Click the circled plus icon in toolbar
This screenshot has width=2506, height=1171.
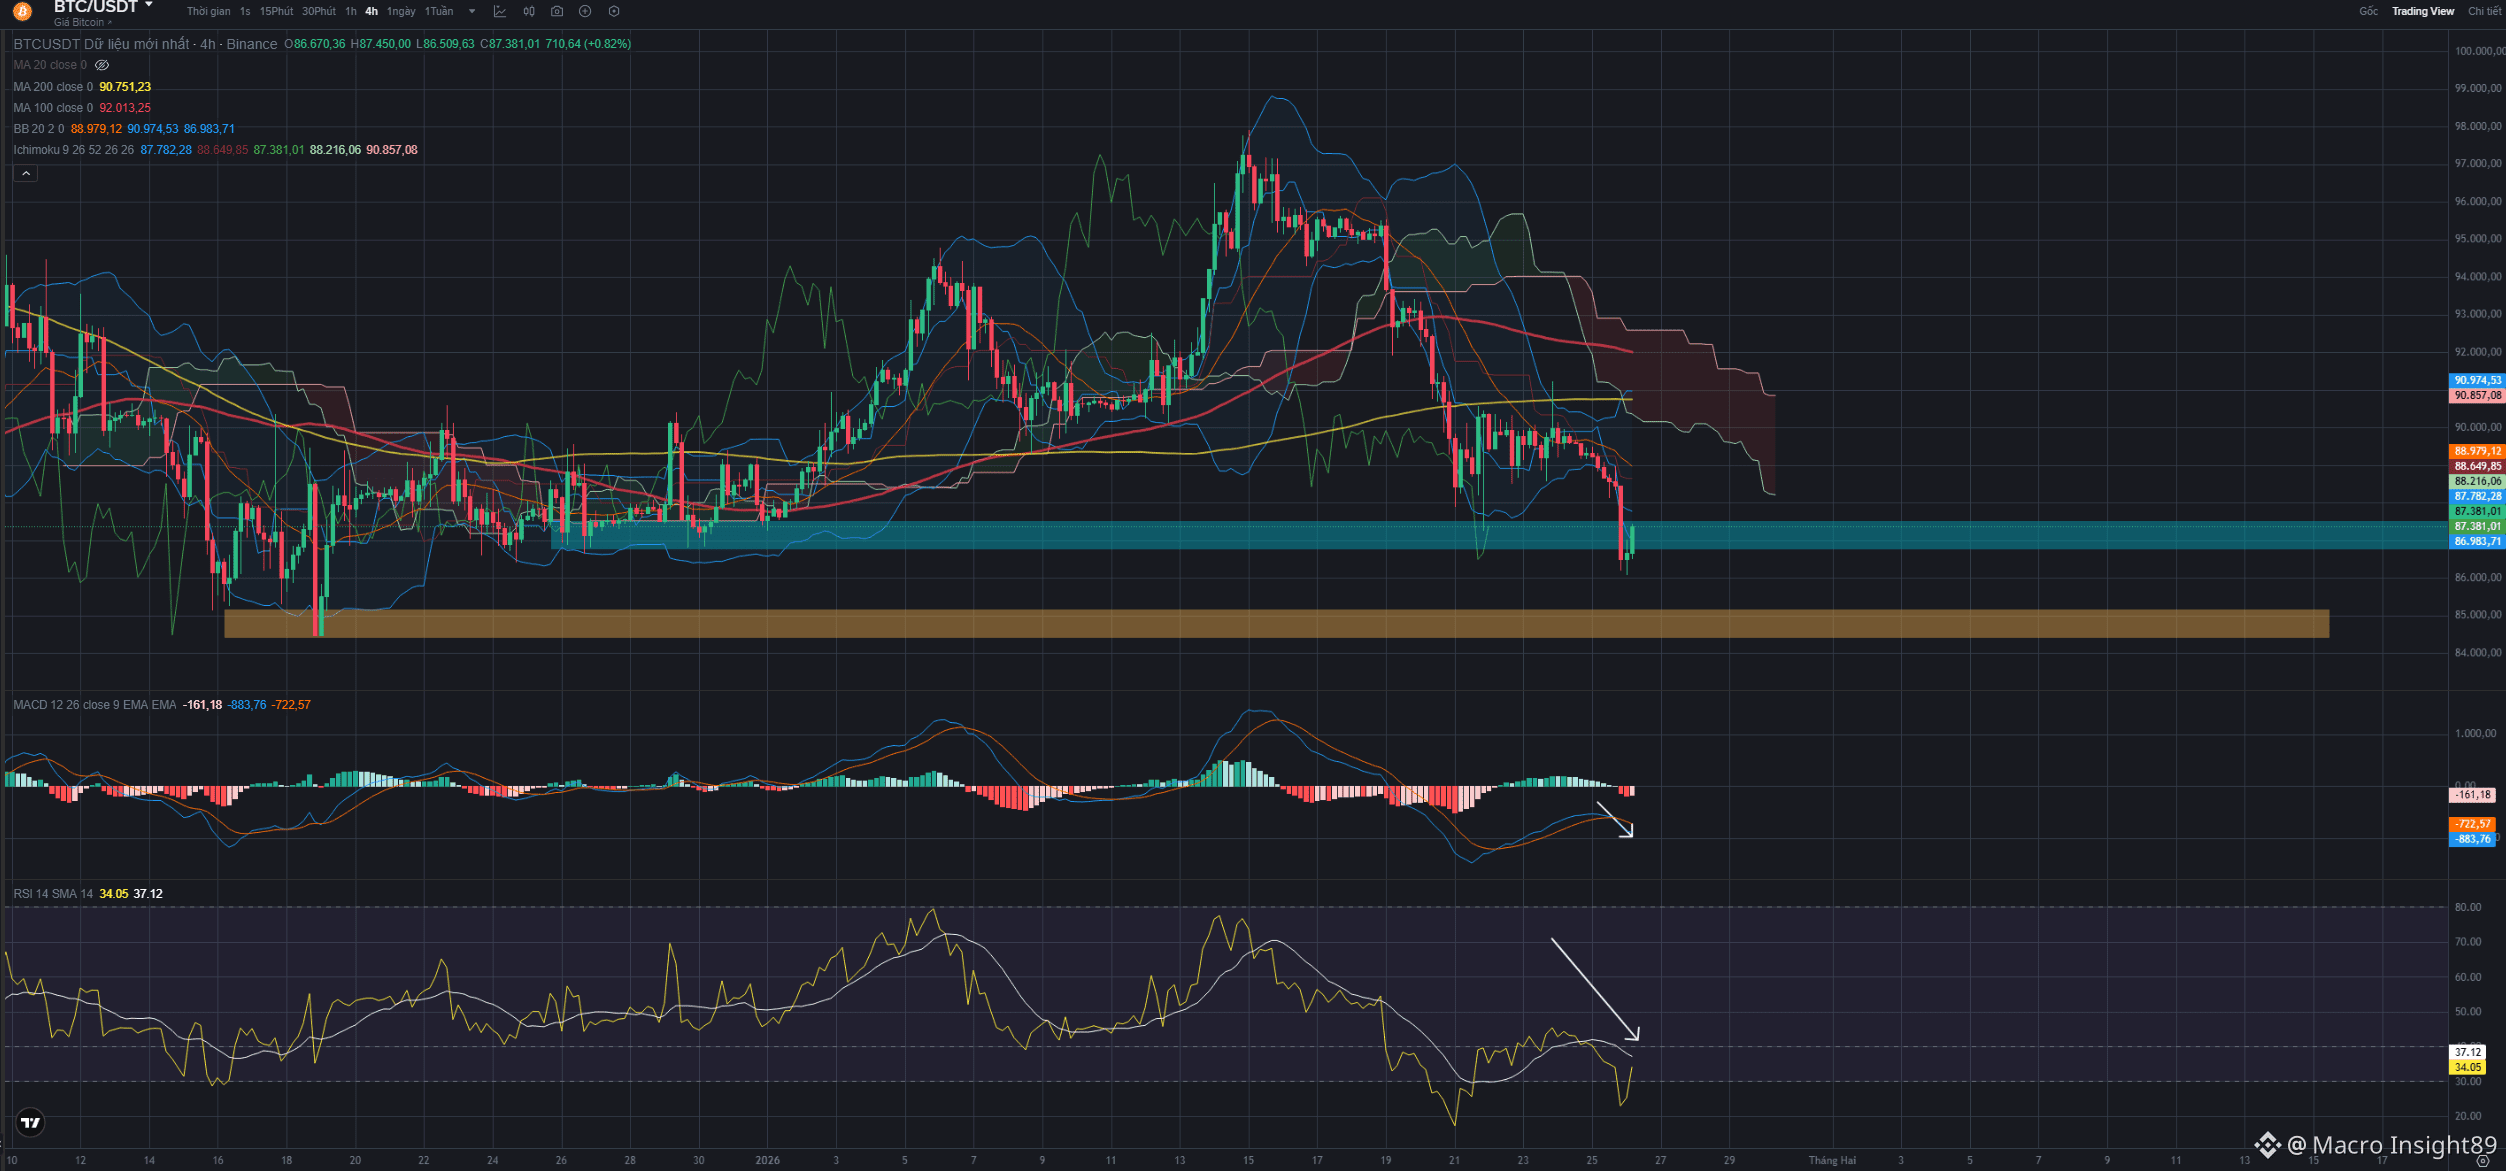(585, 11)
